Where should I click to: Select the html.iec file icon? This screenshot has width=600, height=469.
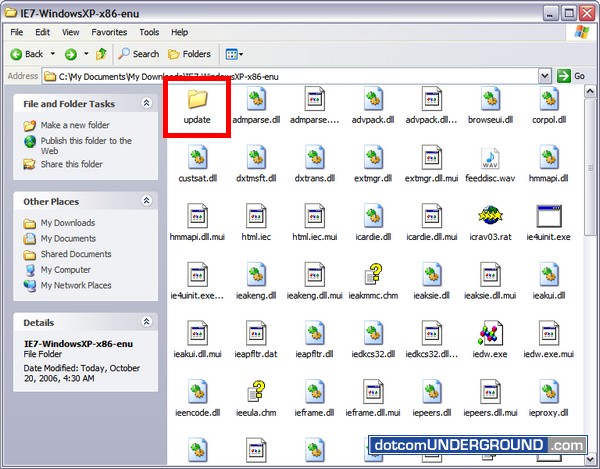(x=256, y=216)
